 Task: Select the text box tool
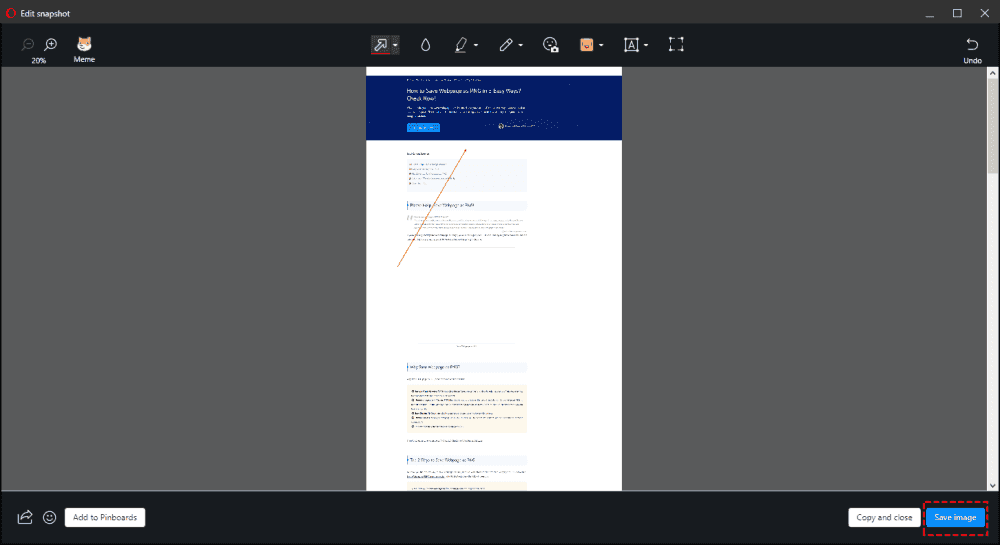631,45
